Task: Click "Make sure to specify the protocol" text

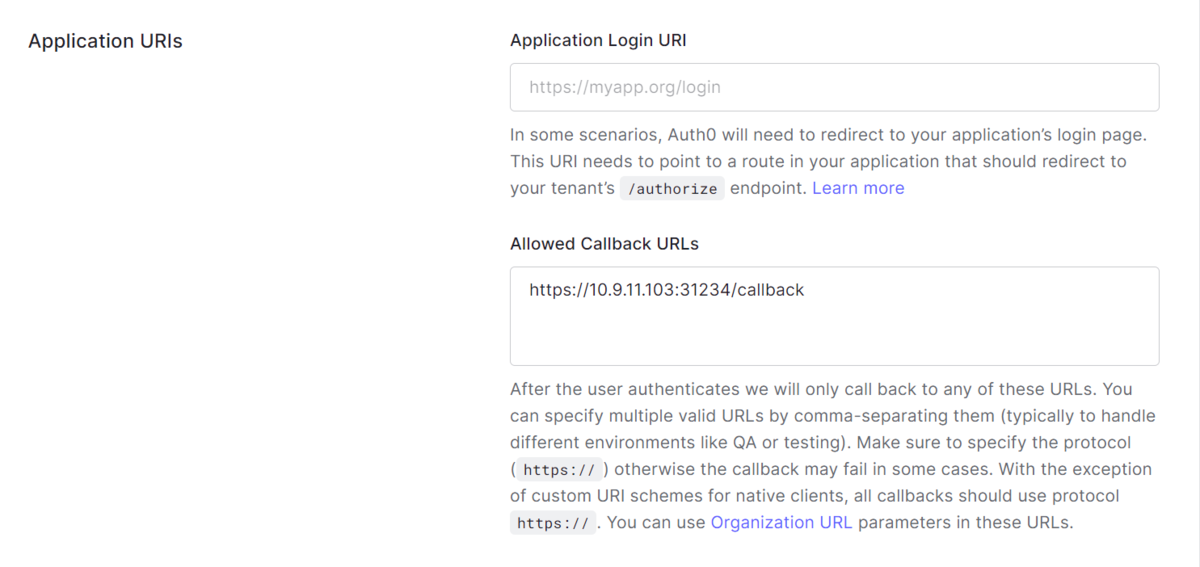Action: pos(995,442)
